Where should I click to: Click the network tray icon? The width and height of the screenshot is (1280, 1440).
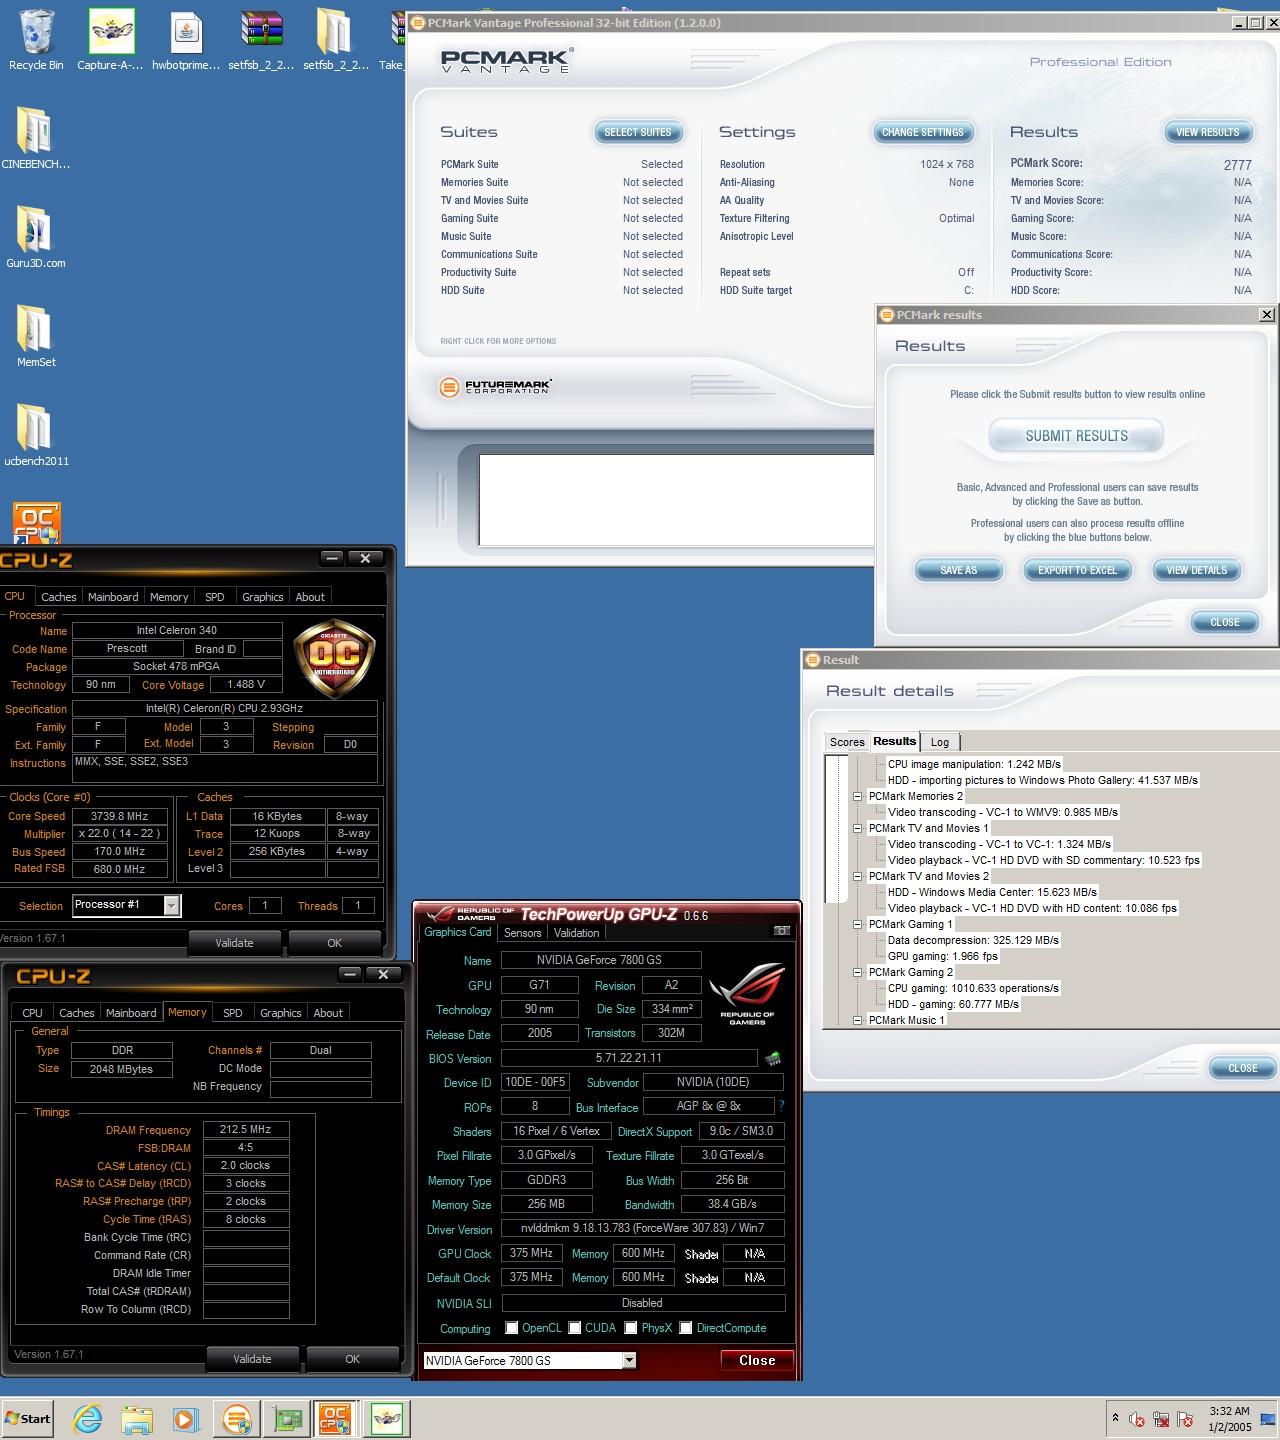coord(1161,1419)
